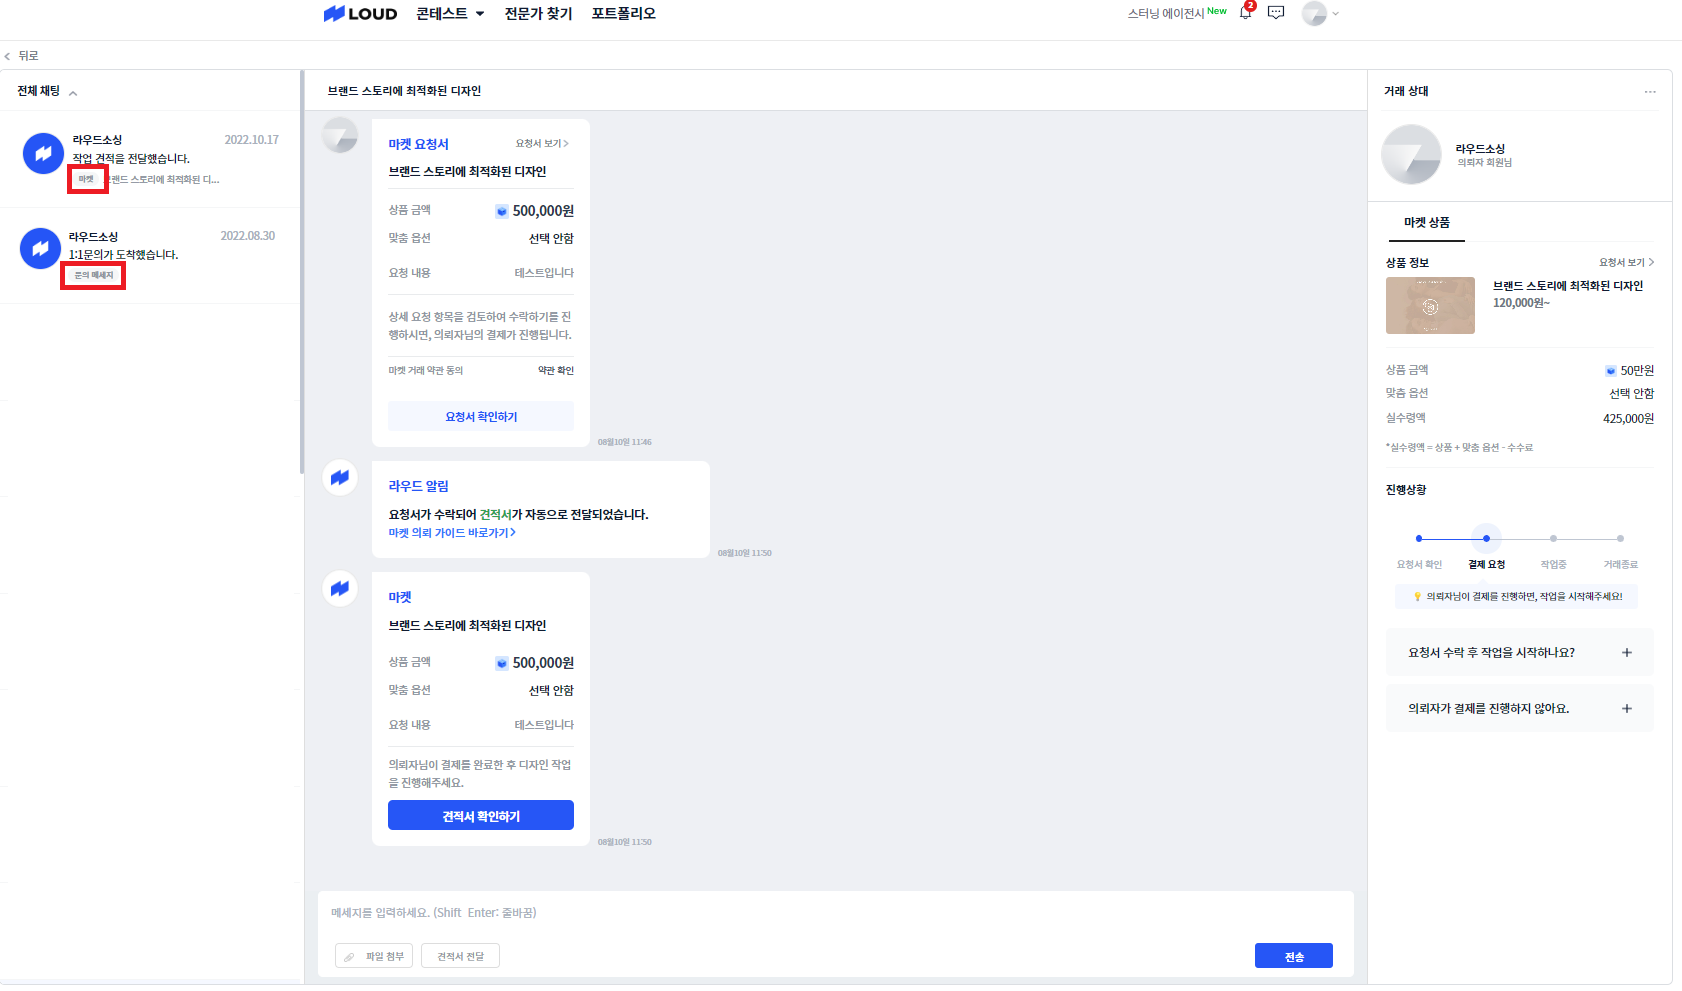Click the 라우드소싱 avatar in 2022.10.17 chat
Screen dimensions: 1682x991
[x=43, y=153]
